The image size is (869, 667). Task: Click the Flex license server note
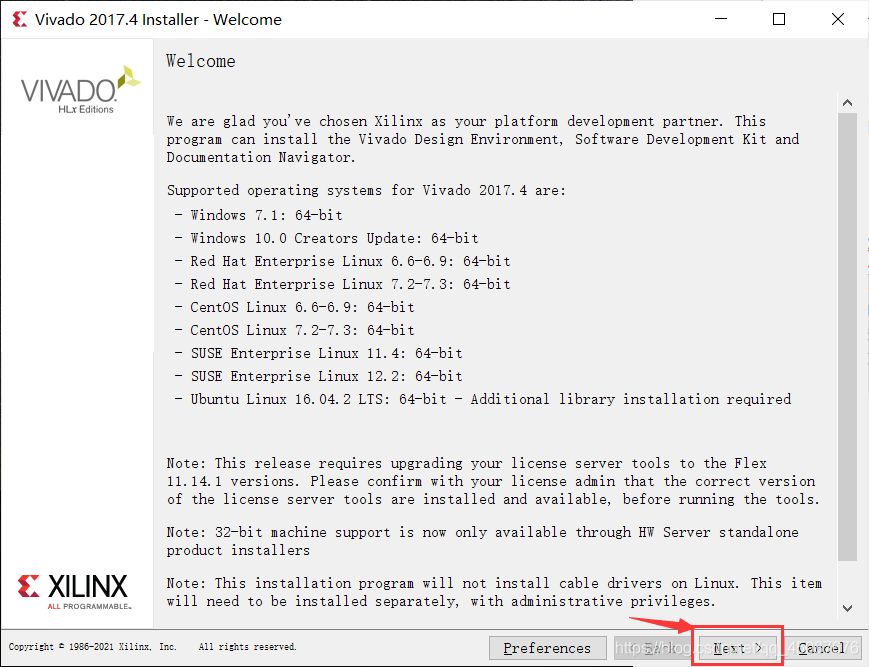tap(493, 481)
